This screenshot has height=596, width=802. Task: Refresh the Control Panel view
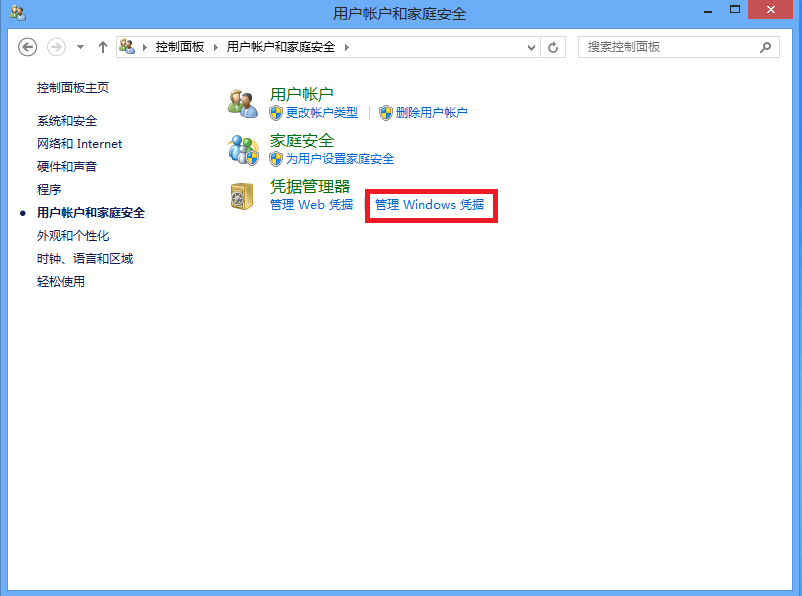pos(553,48)
